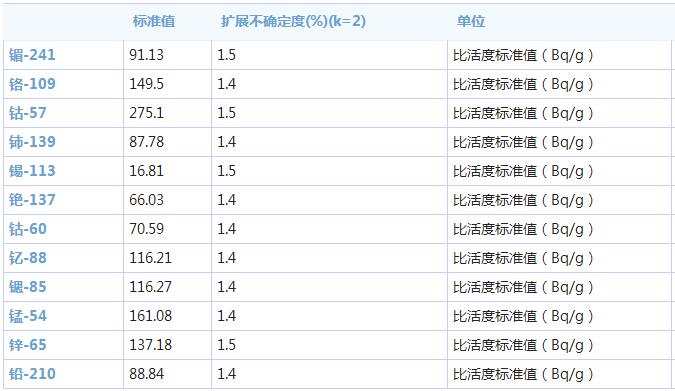Screen dimensions: 675x391
Task: Click the uncertainty 1.4 in 铅-210 row
Action: (x=226, y=374)
